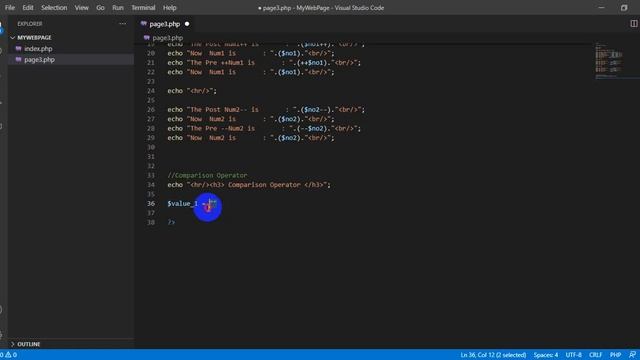The image size is (640, 360).
Task: Click the //Comparison Operator comment line
Action: pyautogui.click(x=207, y=176)
